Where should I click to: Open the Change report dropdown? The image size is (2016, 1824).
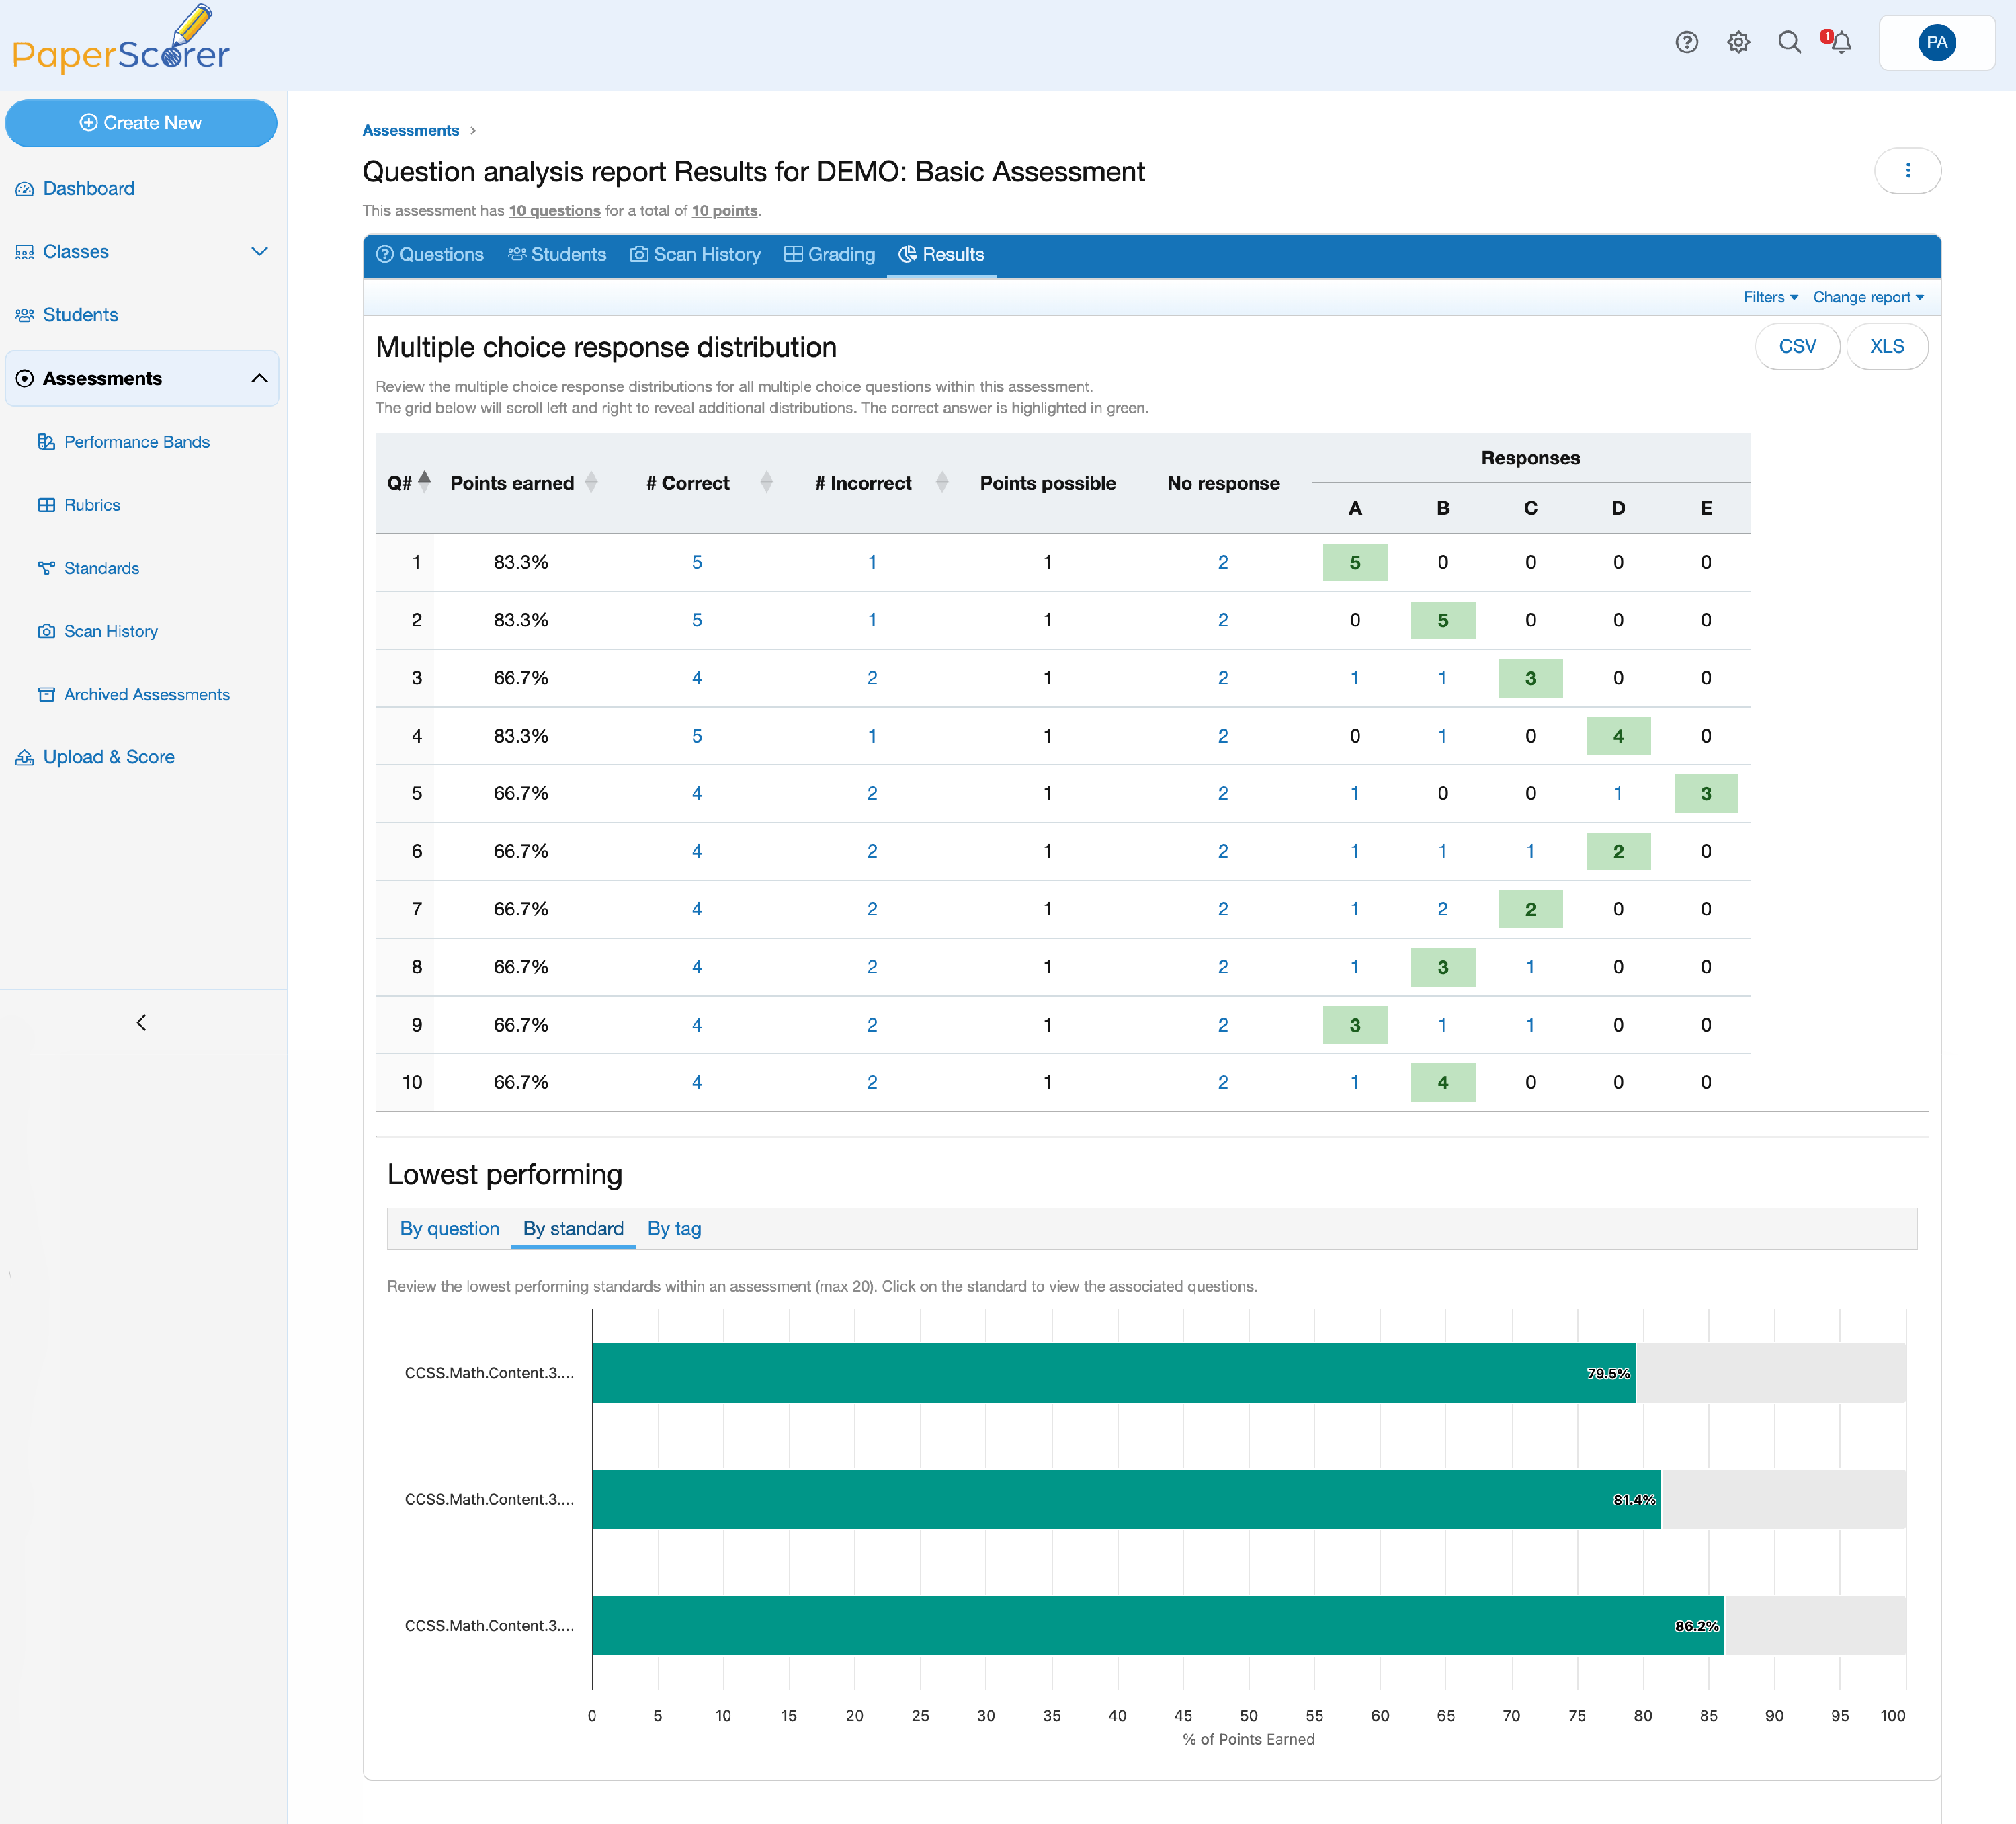tap(1868, 297)
